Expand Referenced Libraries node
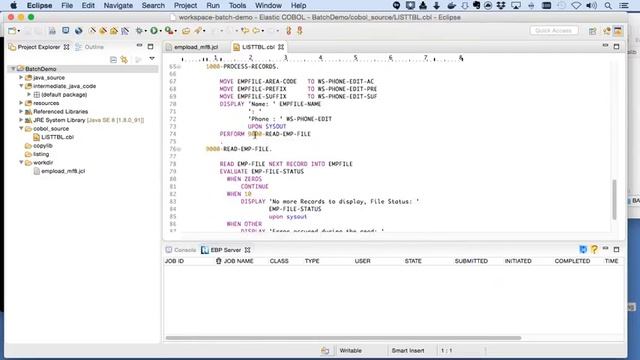 21,111
